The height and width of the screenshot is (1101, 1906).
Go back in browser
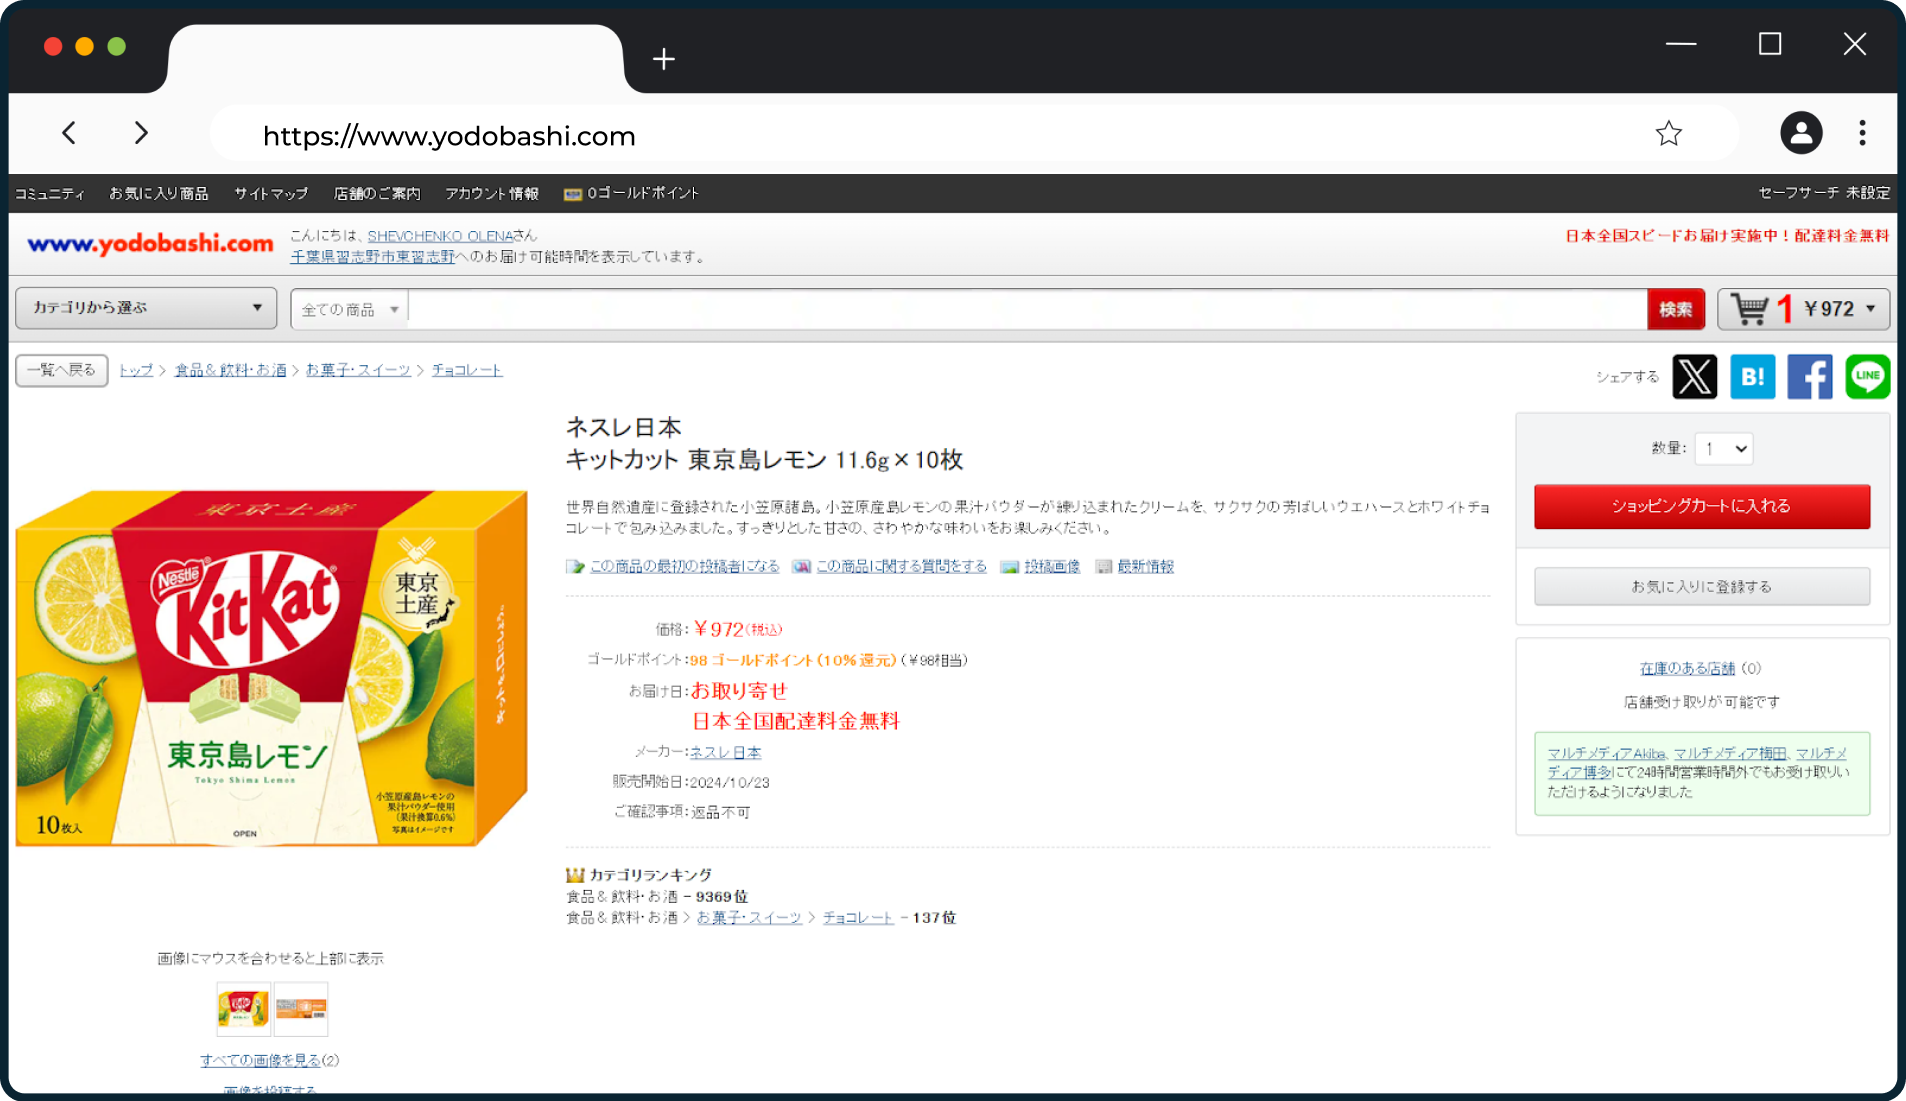[69, 133]
